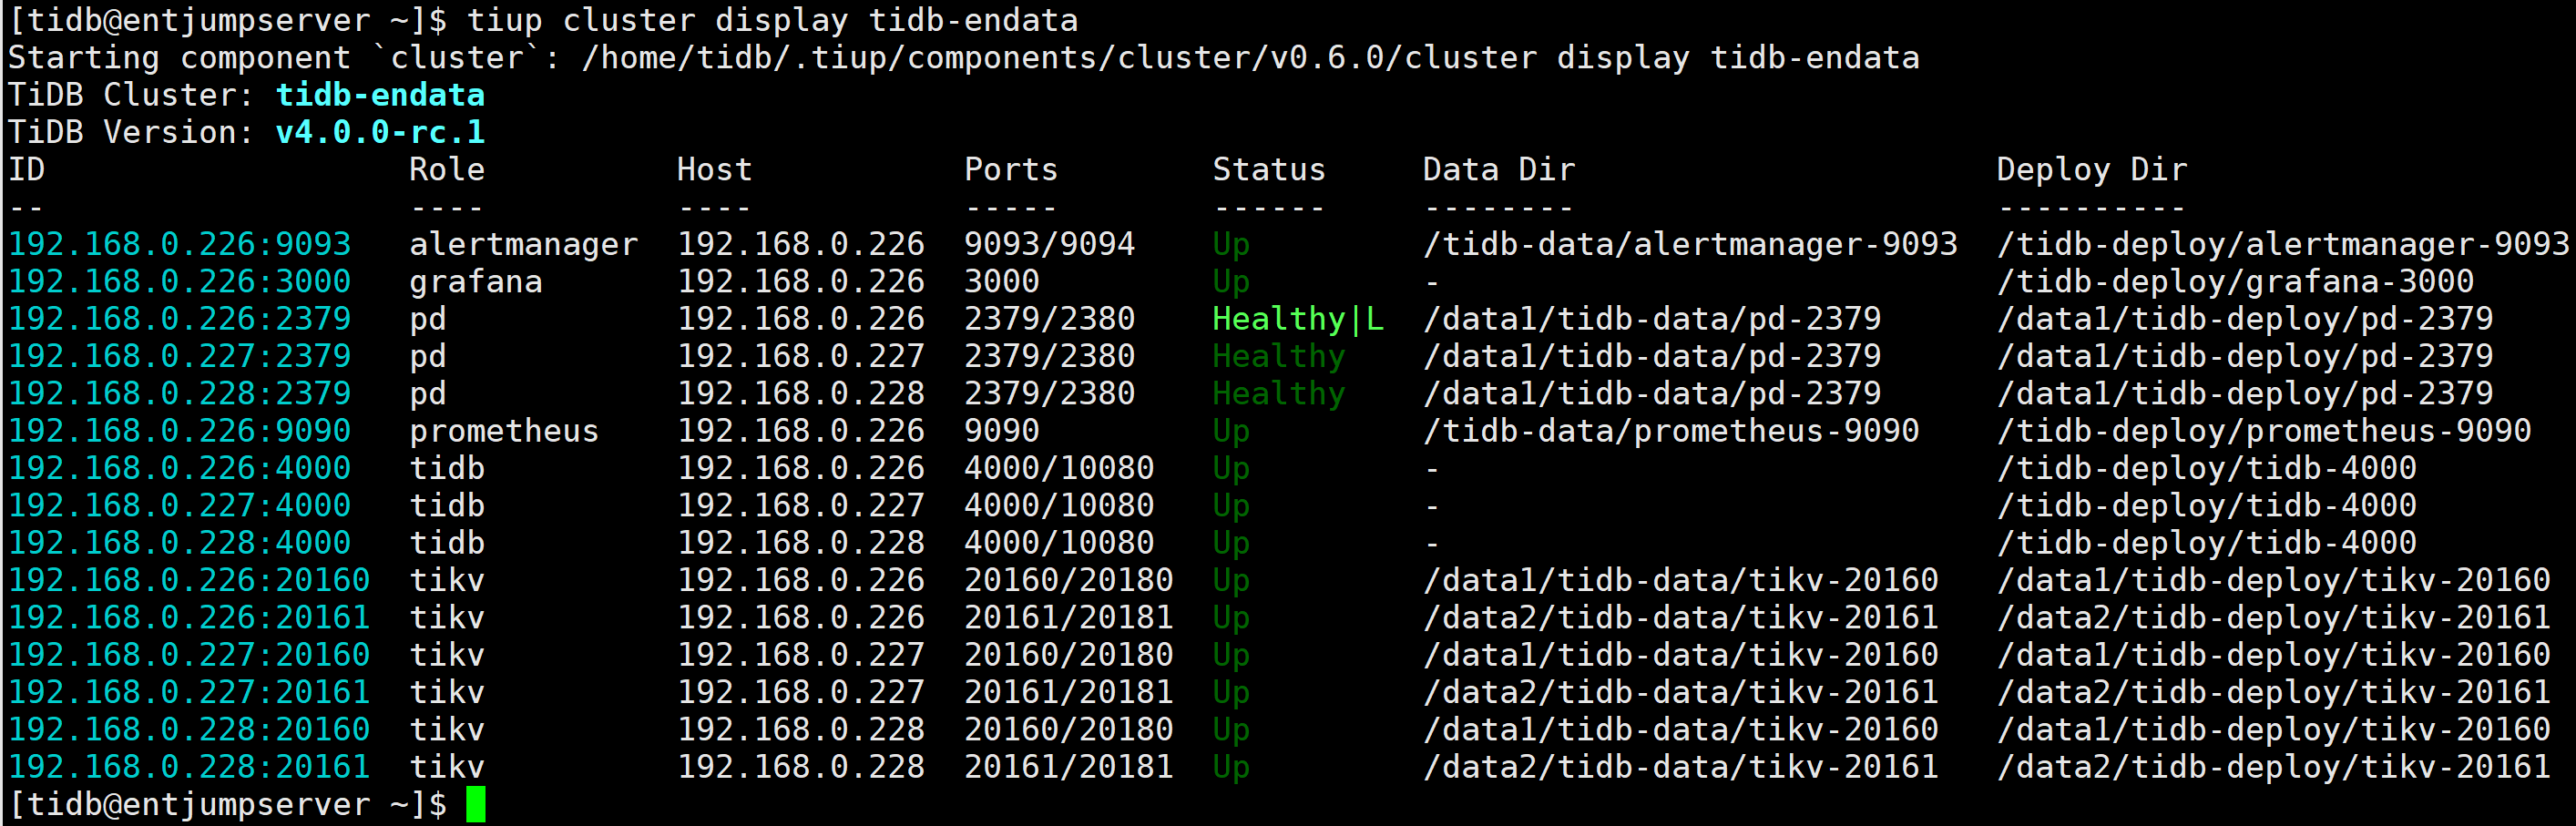Click the ID 192.168.0.228:2379
Screen dimensions: 2576x826
click(x=180, y=393)
